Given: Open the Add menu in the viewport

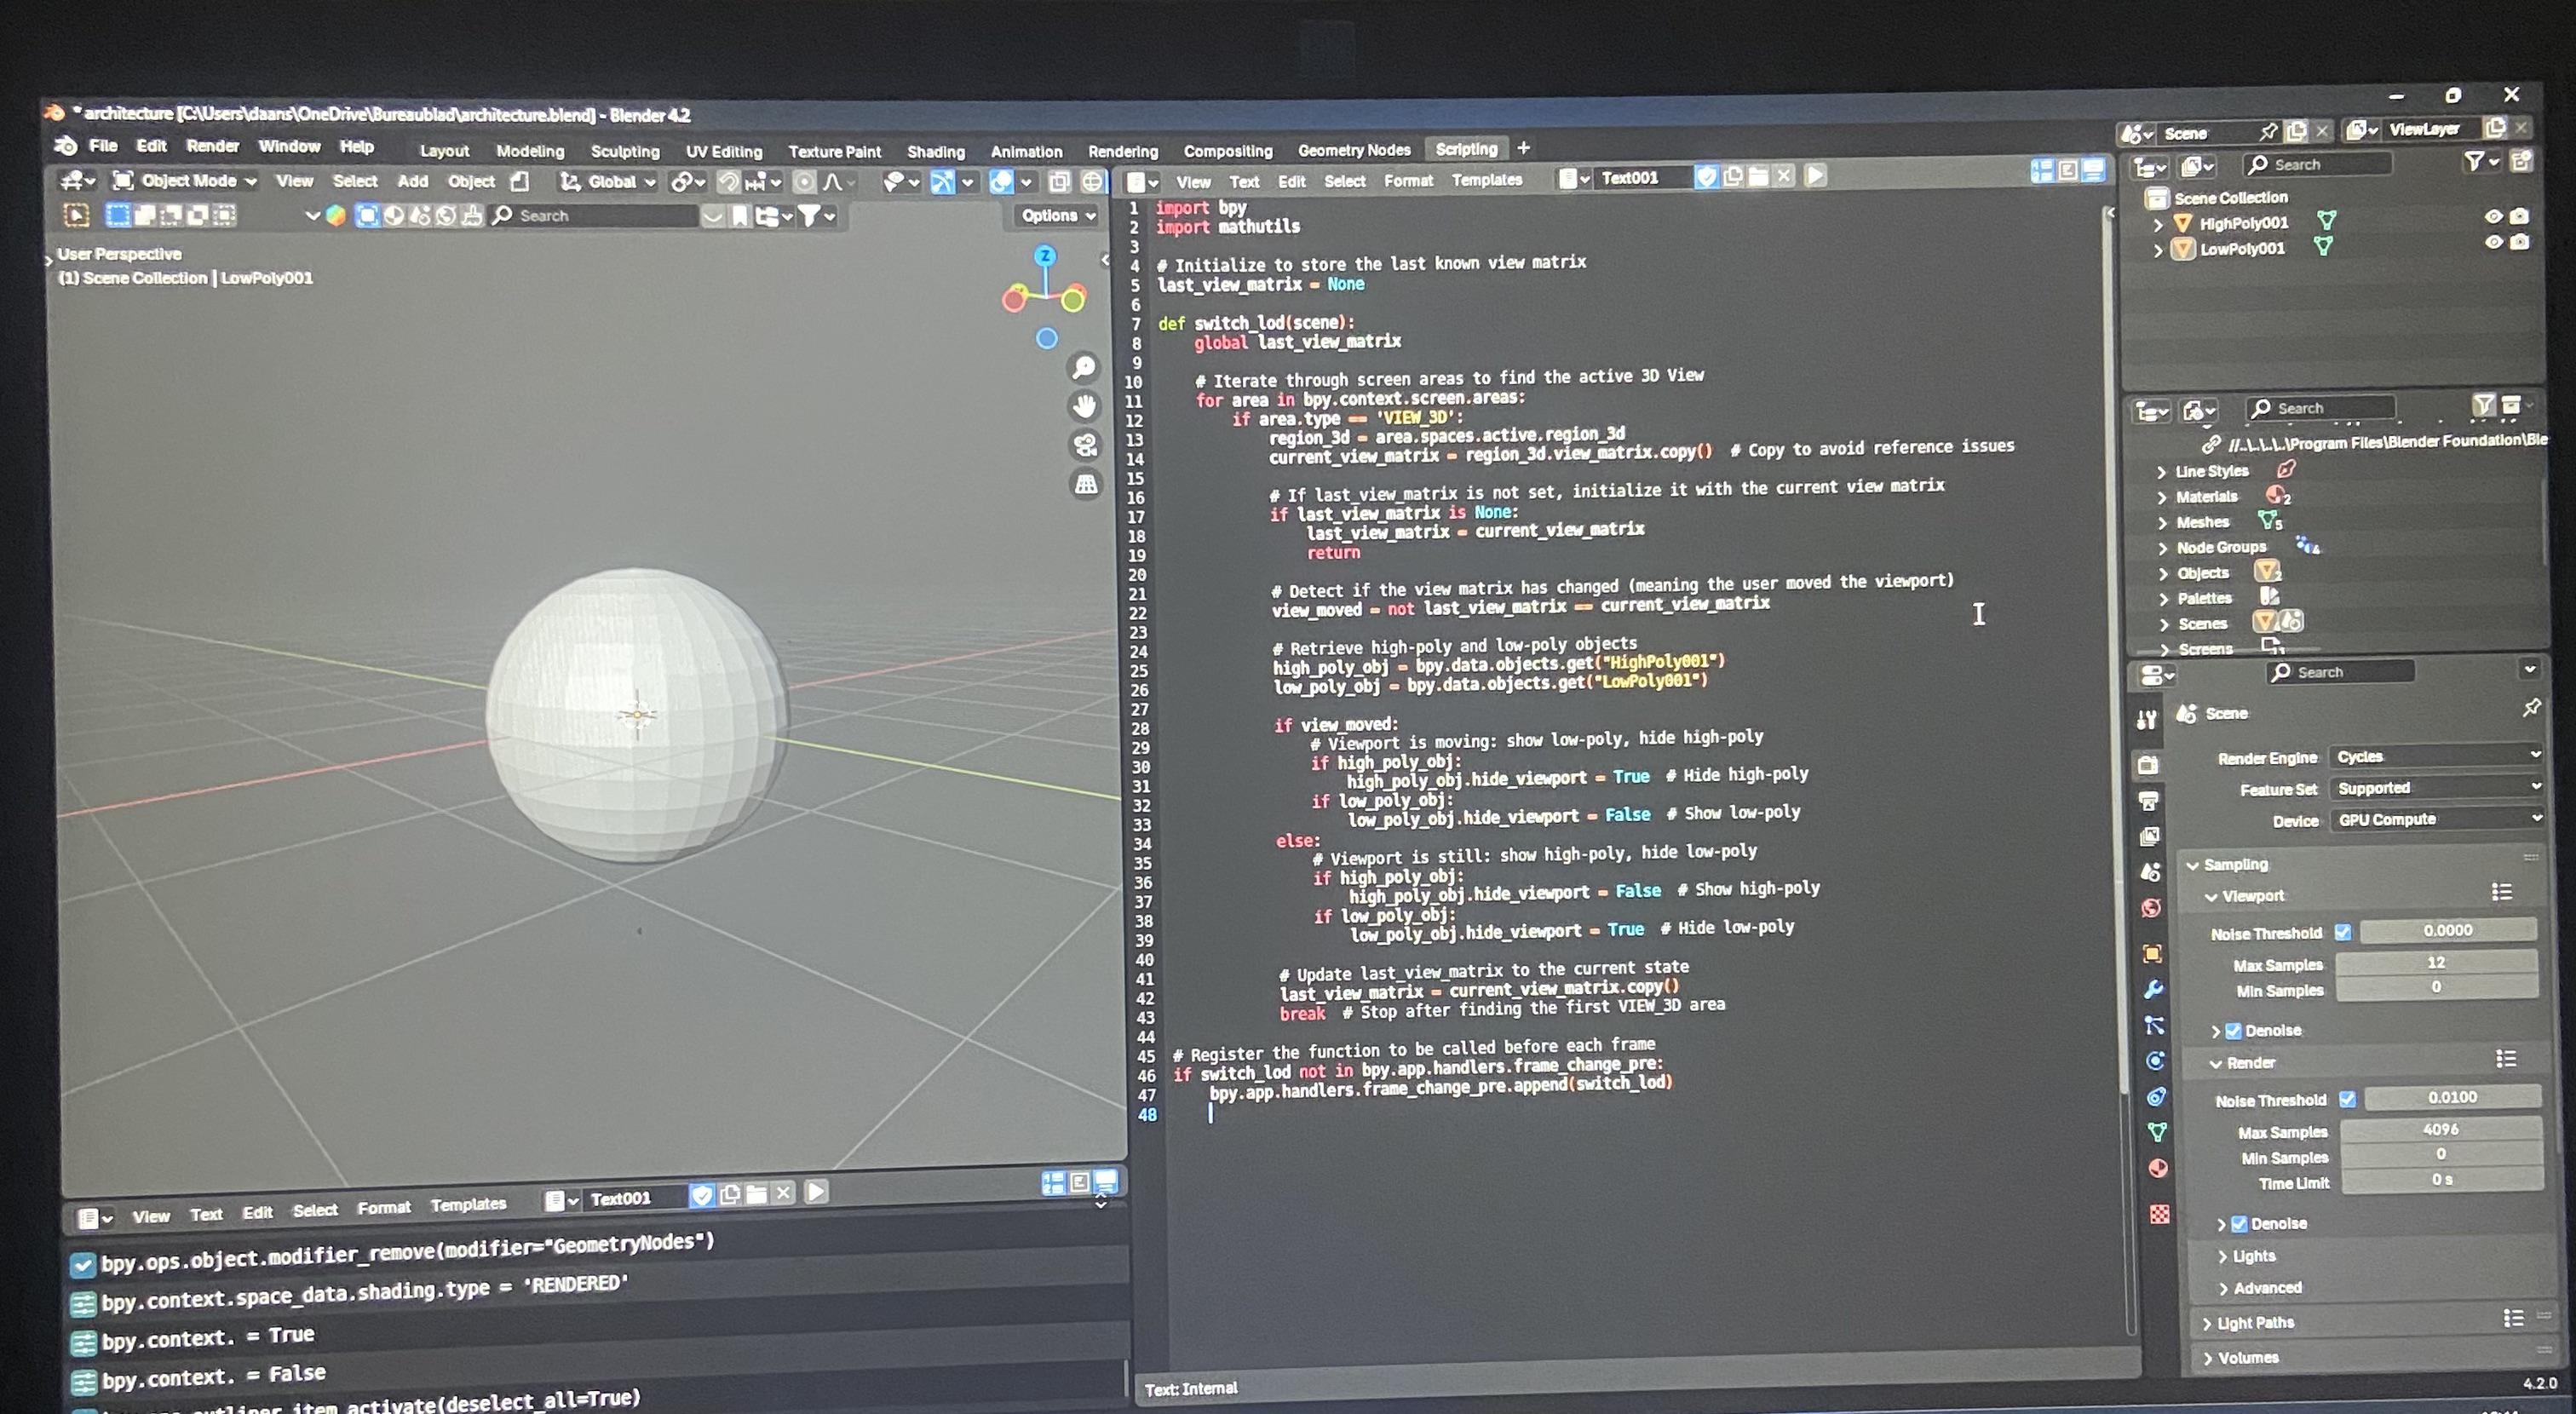Looking at the screenshot, I should tap(412, 181).
